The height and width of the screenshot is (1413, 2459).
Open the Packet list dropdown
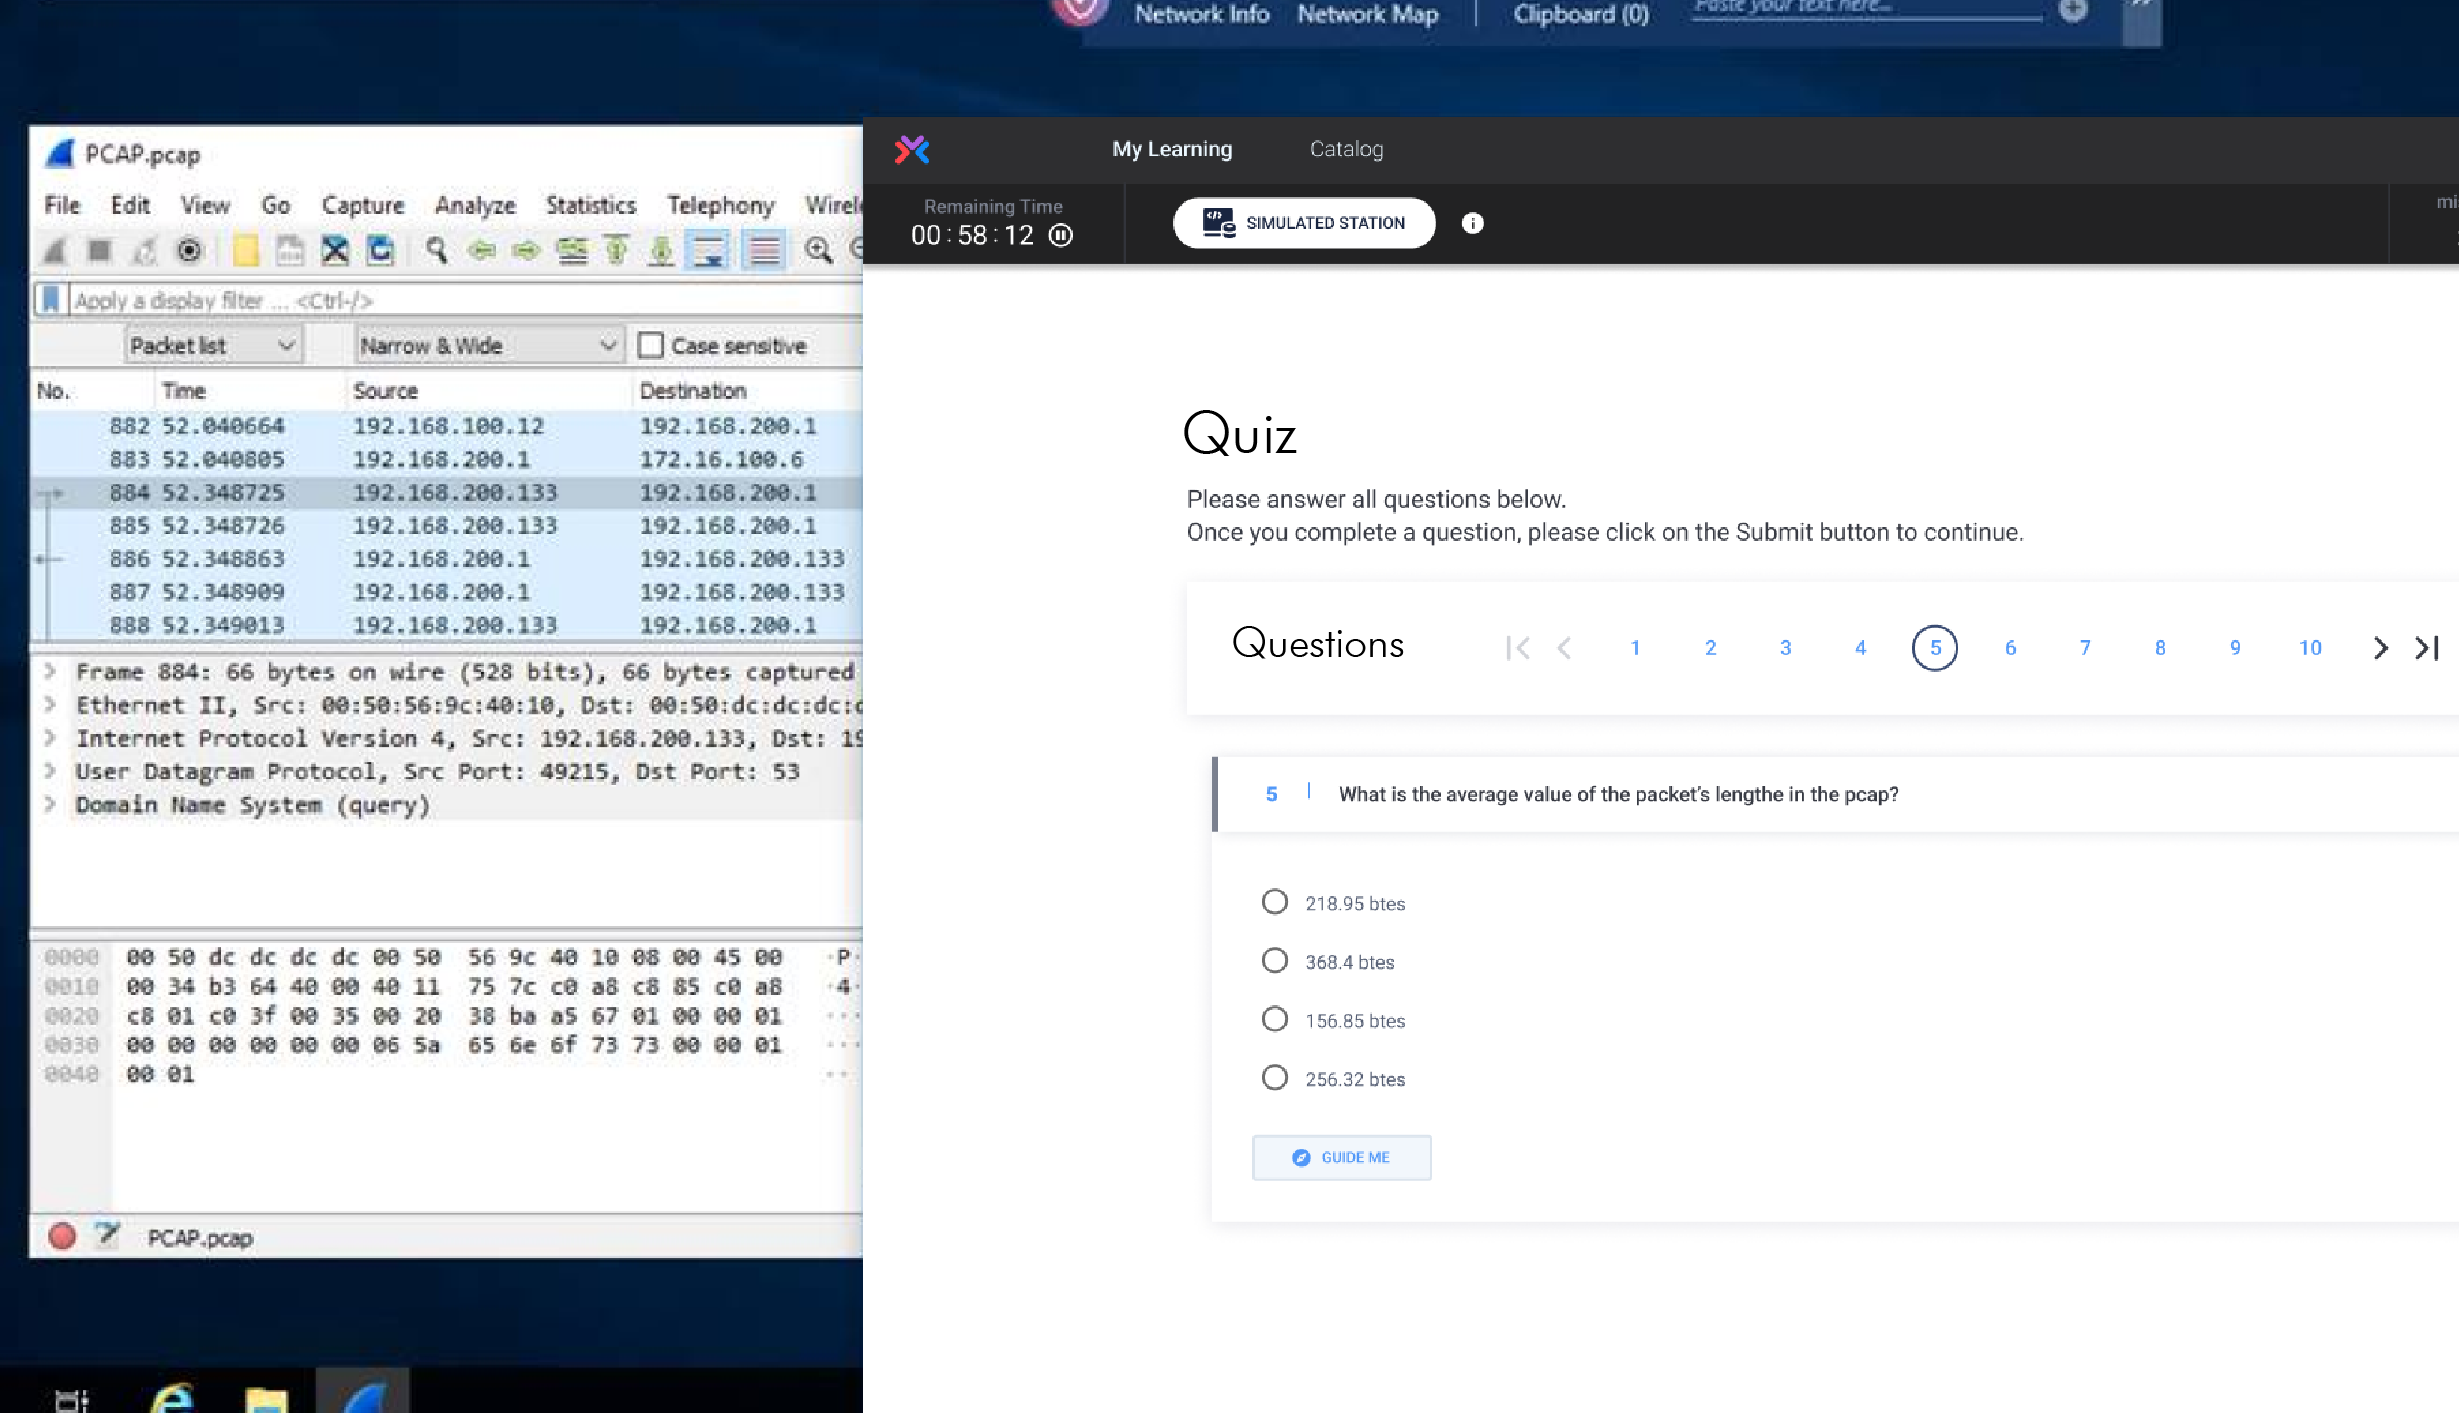pos(213,346)
